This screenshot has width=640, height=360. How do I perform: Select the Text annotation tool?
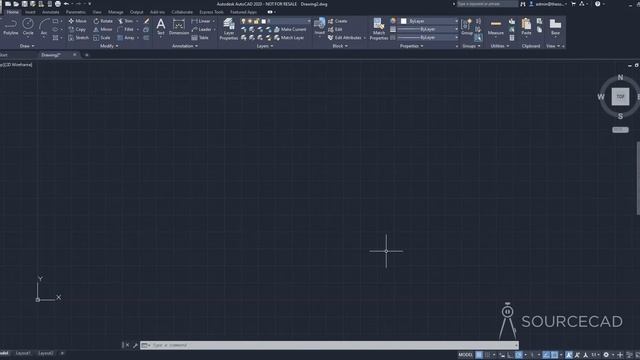[161, 27]
